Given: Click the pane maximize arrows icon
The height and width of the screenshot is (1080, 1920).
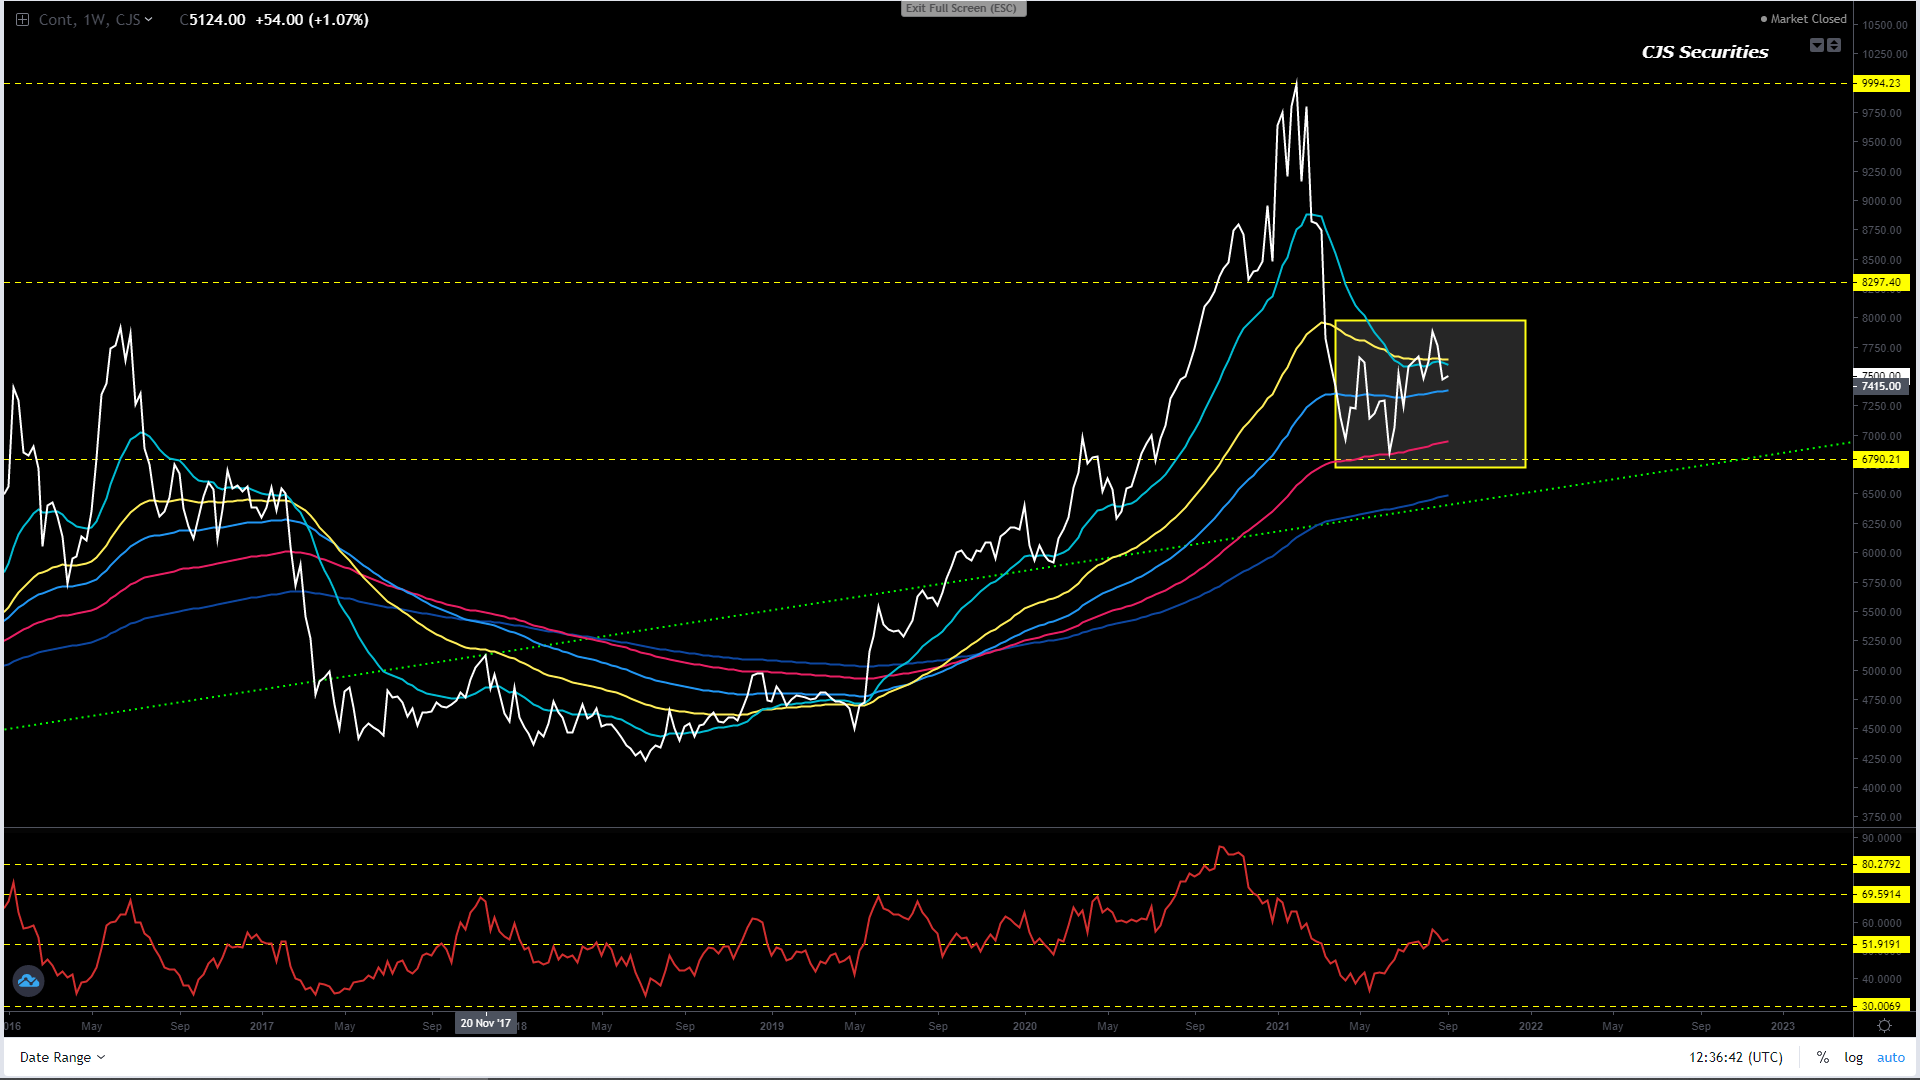Looking at the screenshot, I should 1834,45.
